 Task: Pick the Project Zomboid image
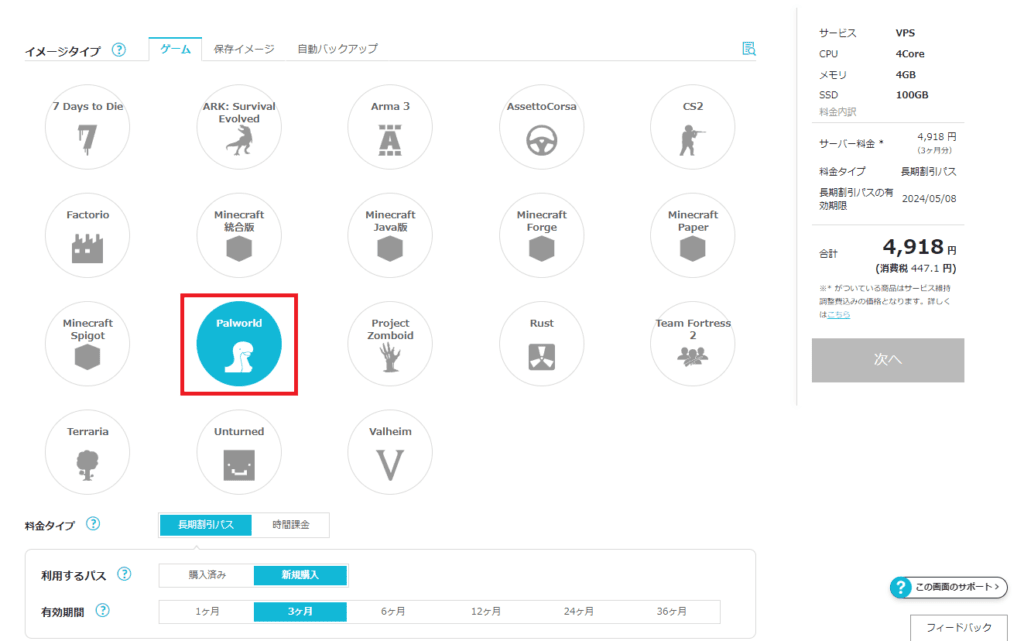click(x=390, y=343)
